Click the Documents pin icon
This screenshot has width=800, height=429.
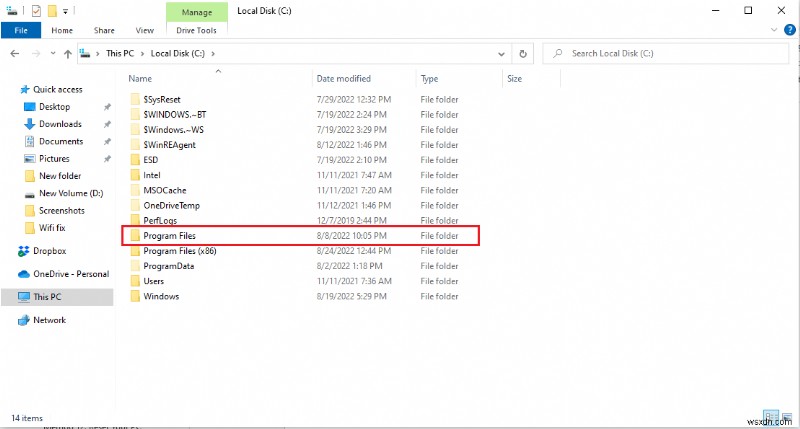107,142
